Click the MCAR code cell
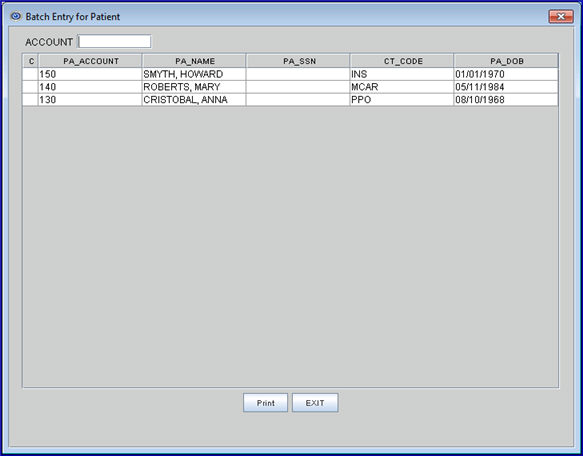The width and height of the screenshot is (583, 456). [402, 87]
